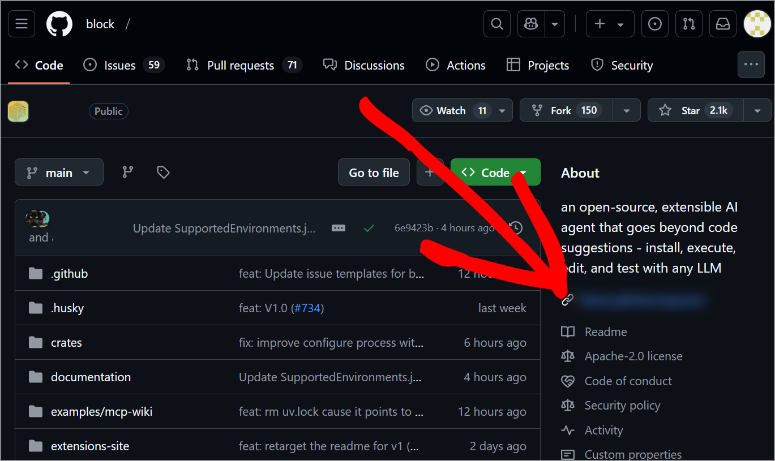Star the repository
The width and height of the screenshot is (775, 461).
[x=695, y=110]
